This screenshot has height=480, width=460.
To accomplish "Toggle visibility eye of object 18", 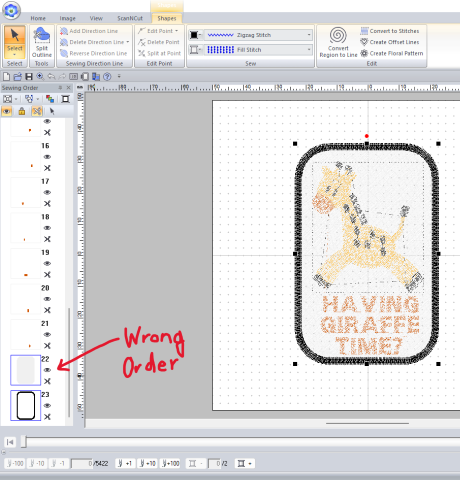I will [x=47, y=228].
